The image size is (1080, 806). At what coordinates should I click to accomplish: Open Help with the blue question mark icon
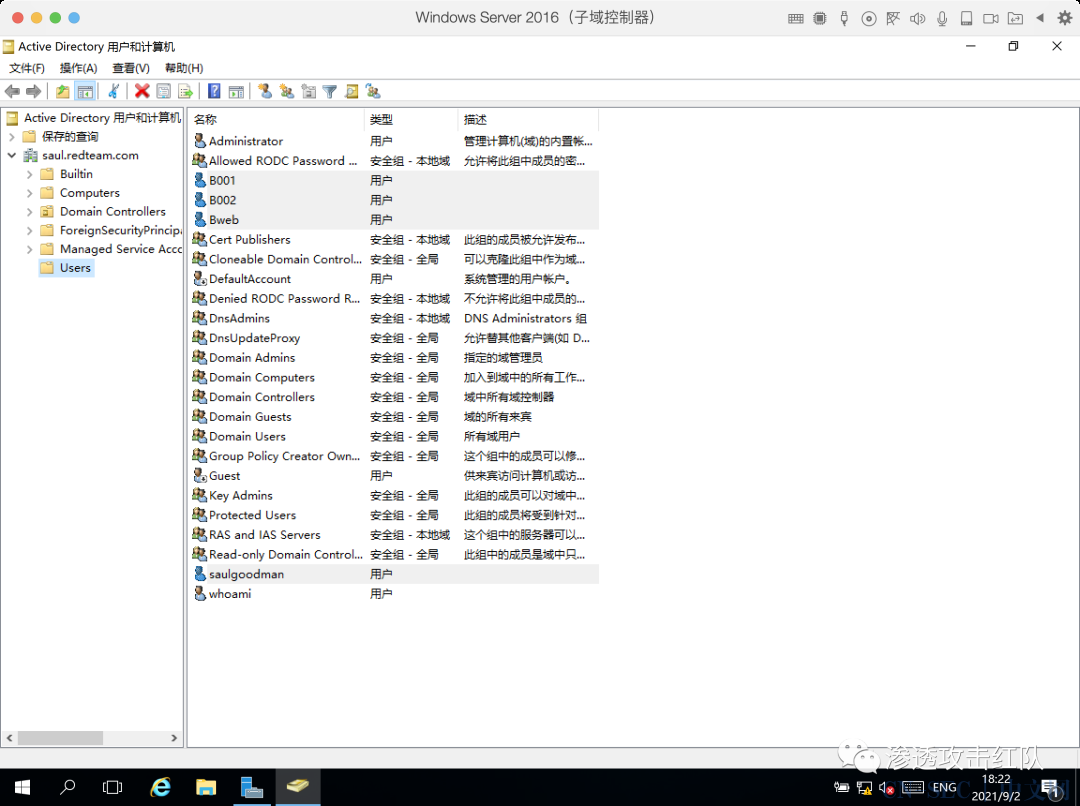click(214, 92)
